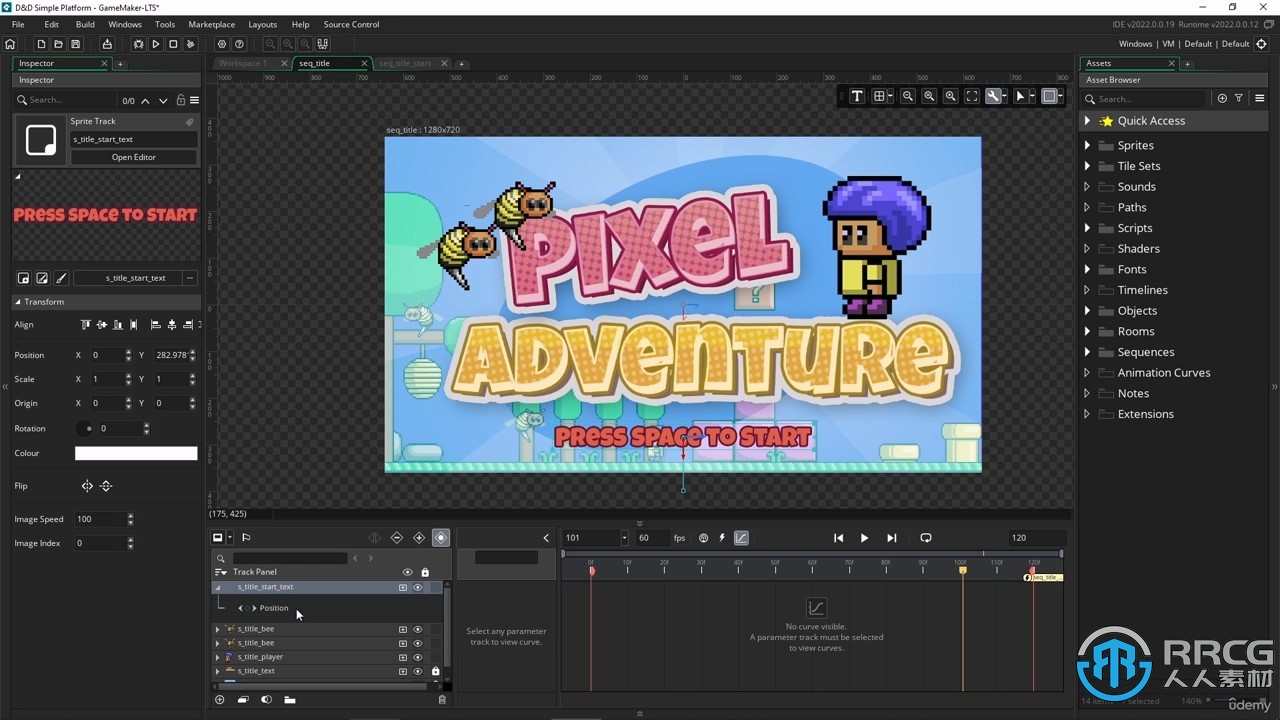Toggle the curve view button
The width and height of the screenshot is (1280, 720).
[741, 538]
